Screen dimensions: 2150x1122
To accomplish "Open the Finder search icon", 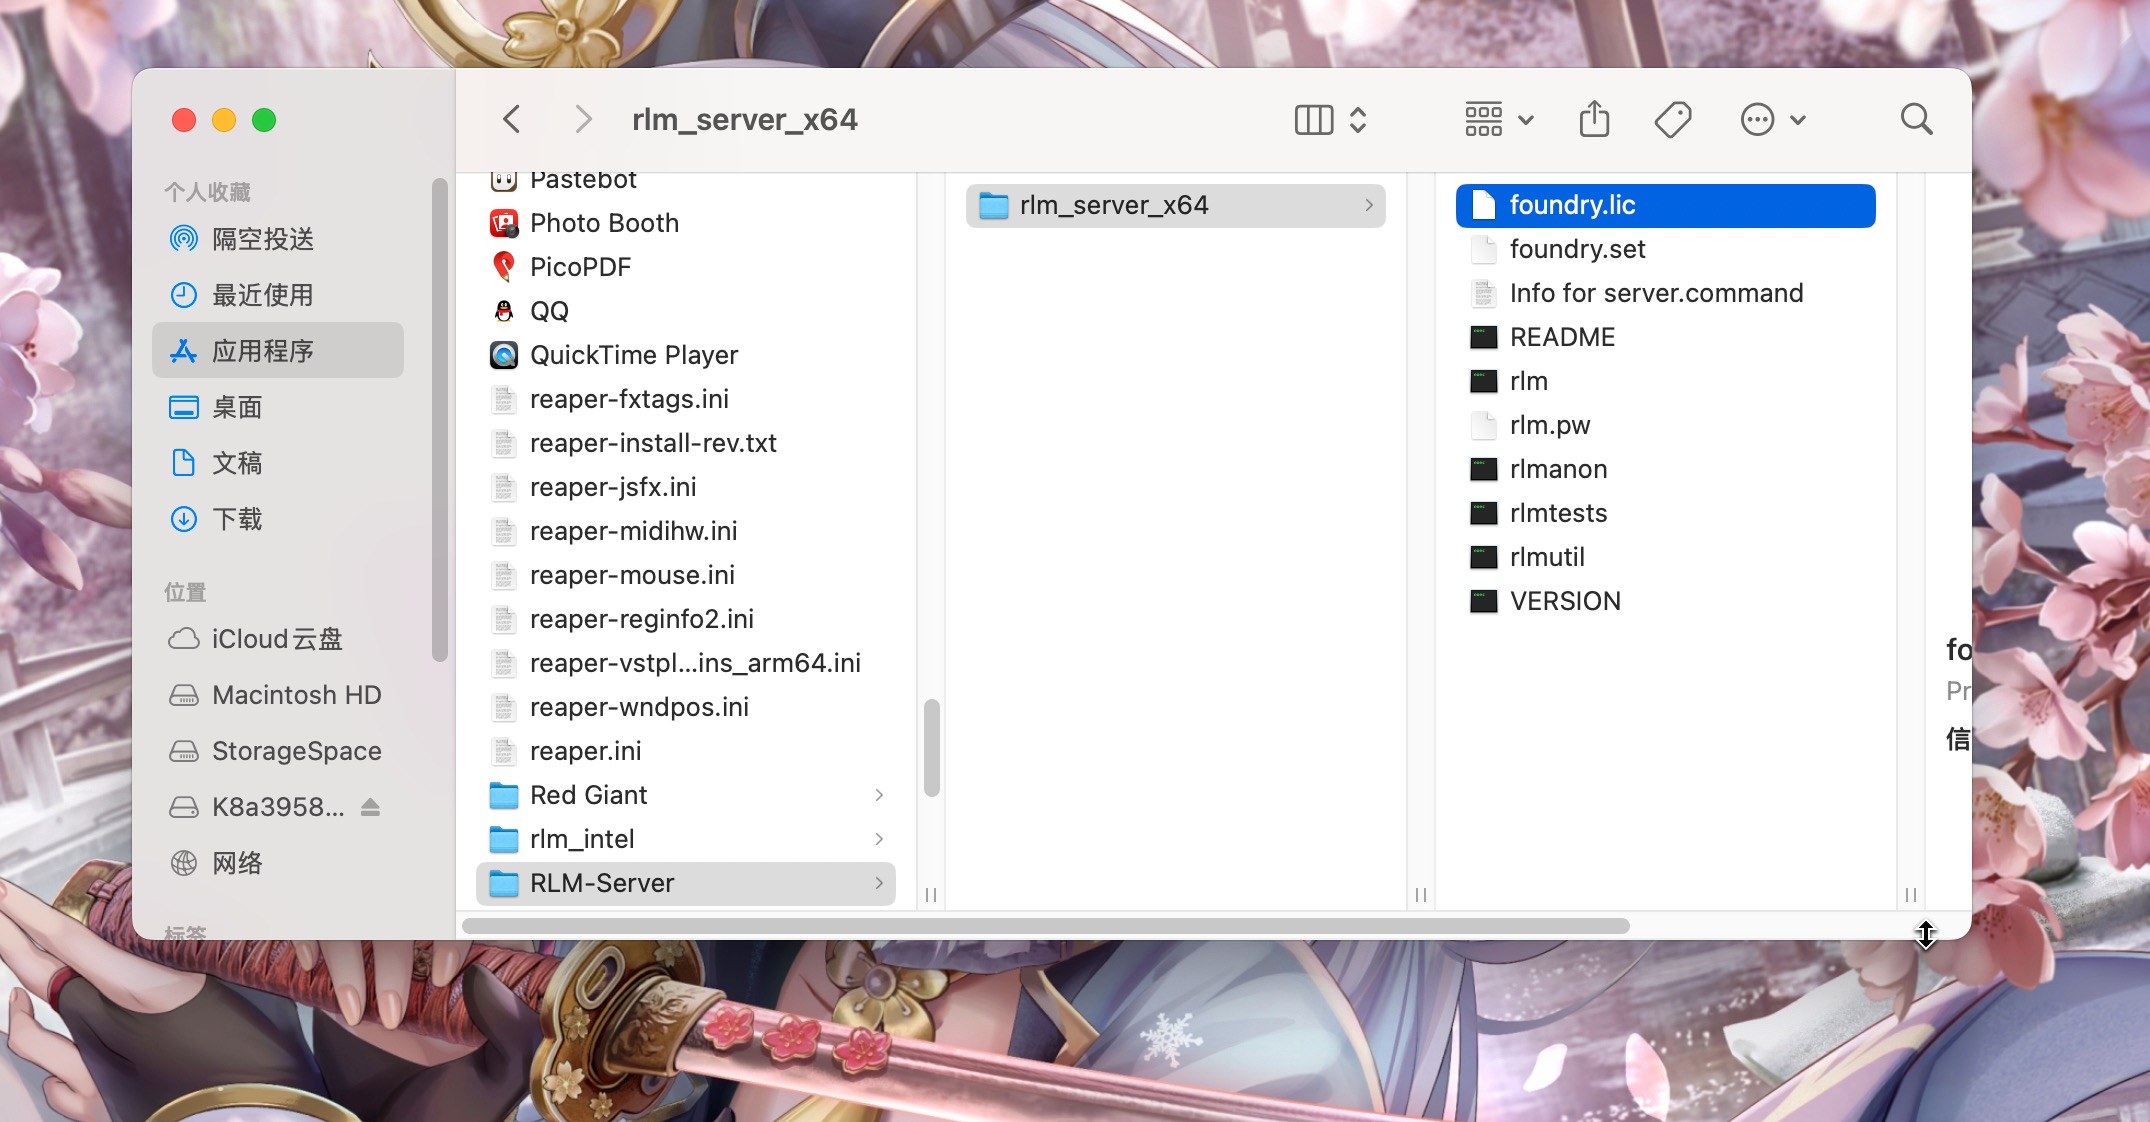I will pyautogui.click(x=1916, y=120).
